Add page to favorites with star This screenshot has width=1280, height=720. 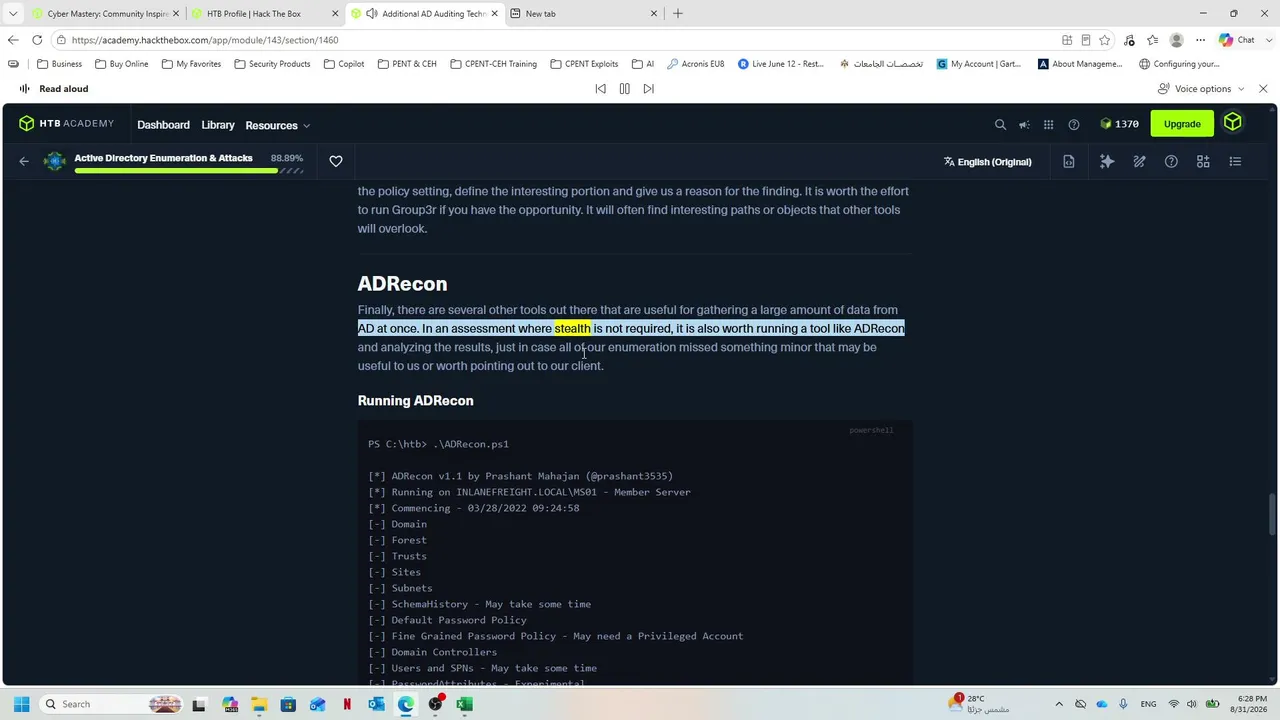(x=1104, y=40)
